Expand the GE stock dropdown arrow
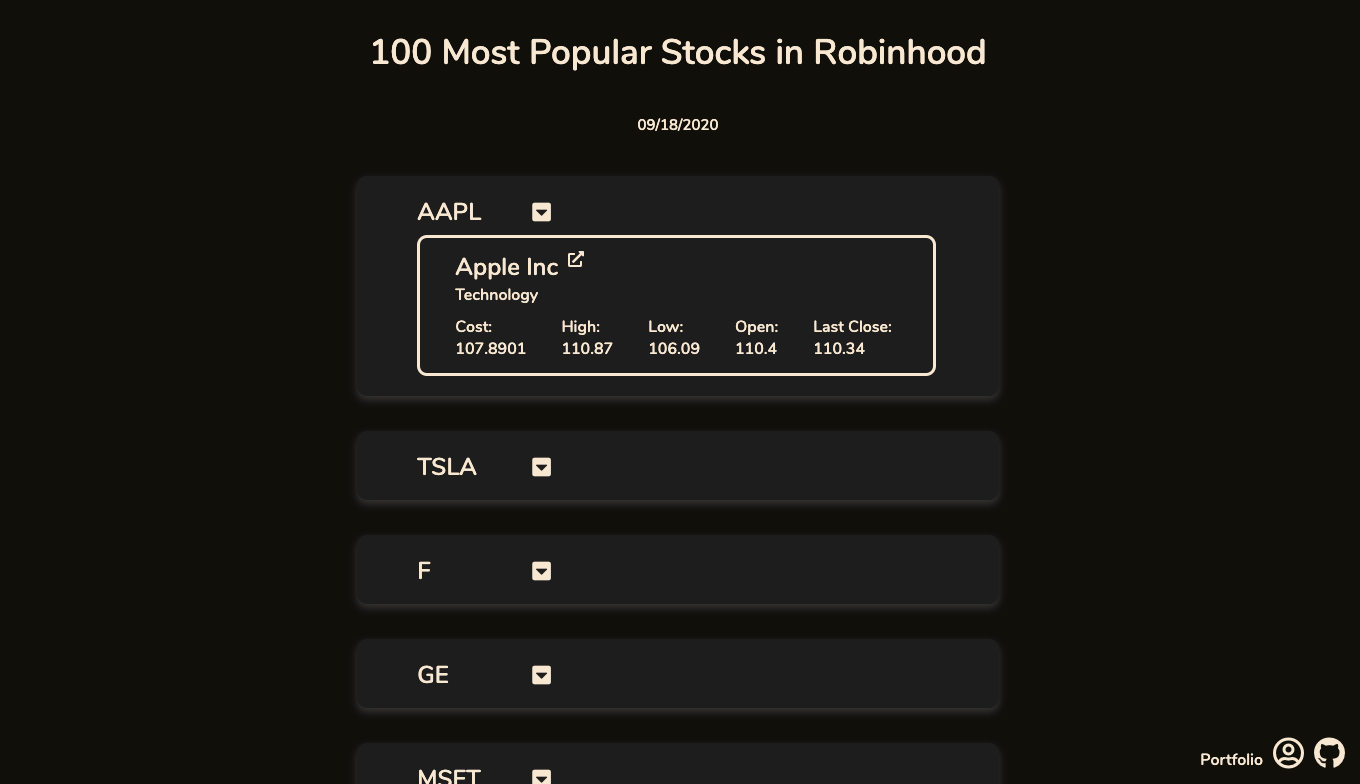Image resolution: width=1360 pixels, height=784 pixels. tap(541, 675)
